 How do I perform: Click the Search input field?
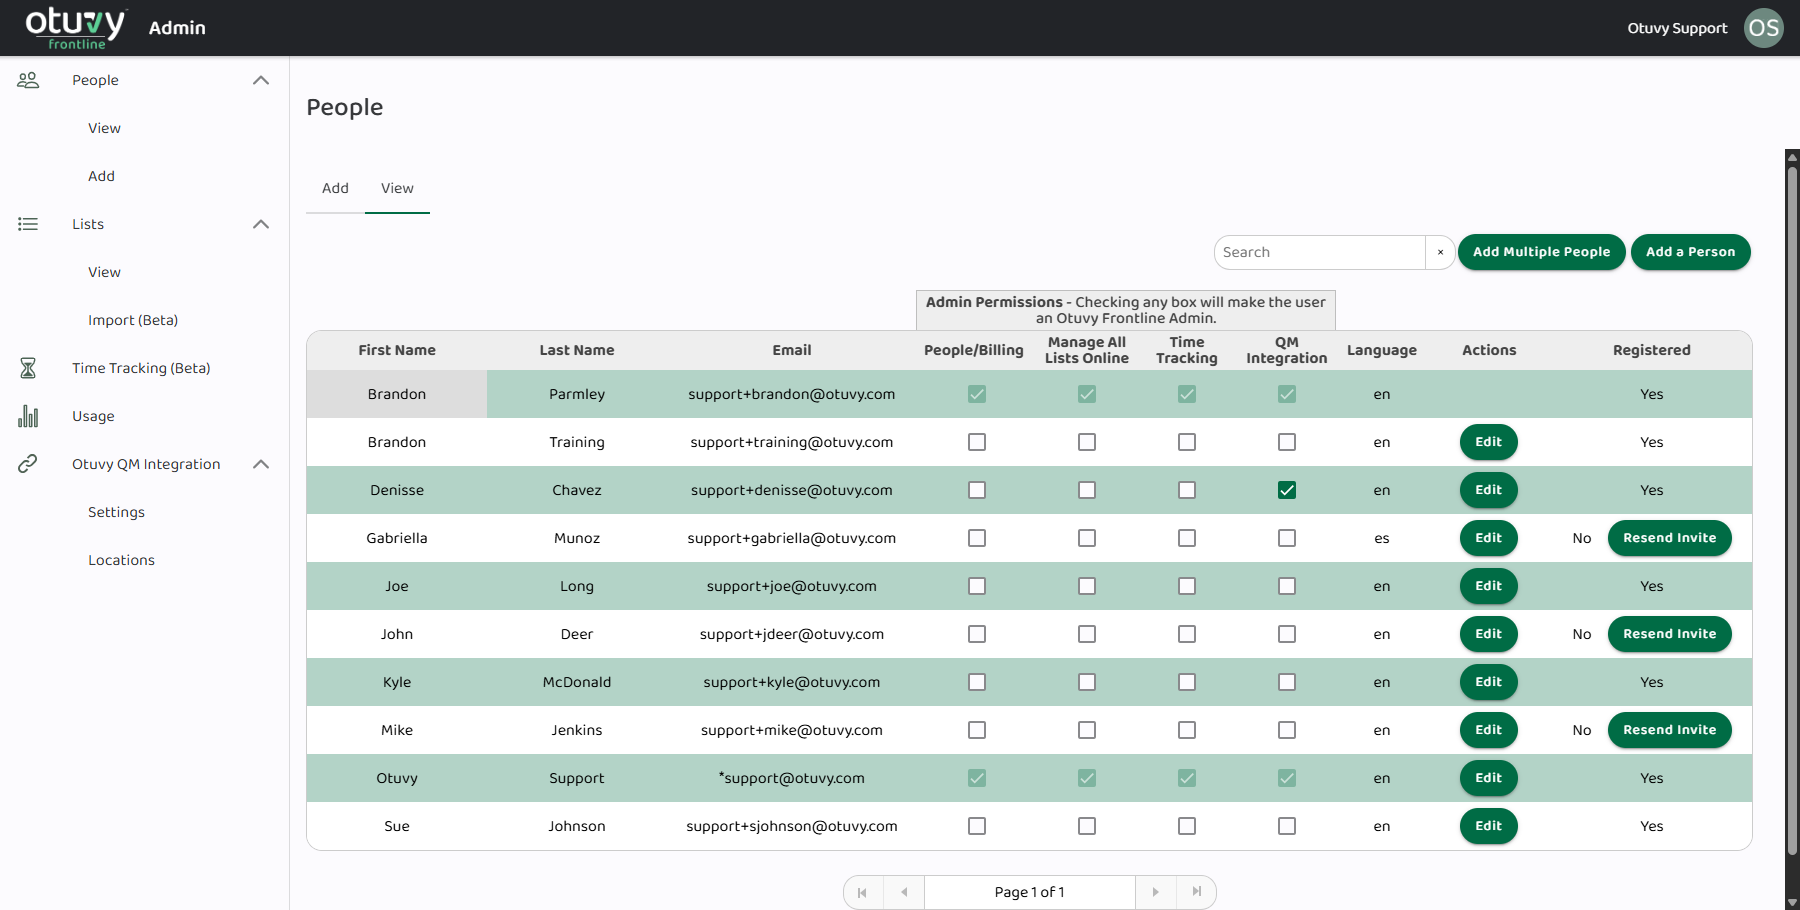point(1320,252)
